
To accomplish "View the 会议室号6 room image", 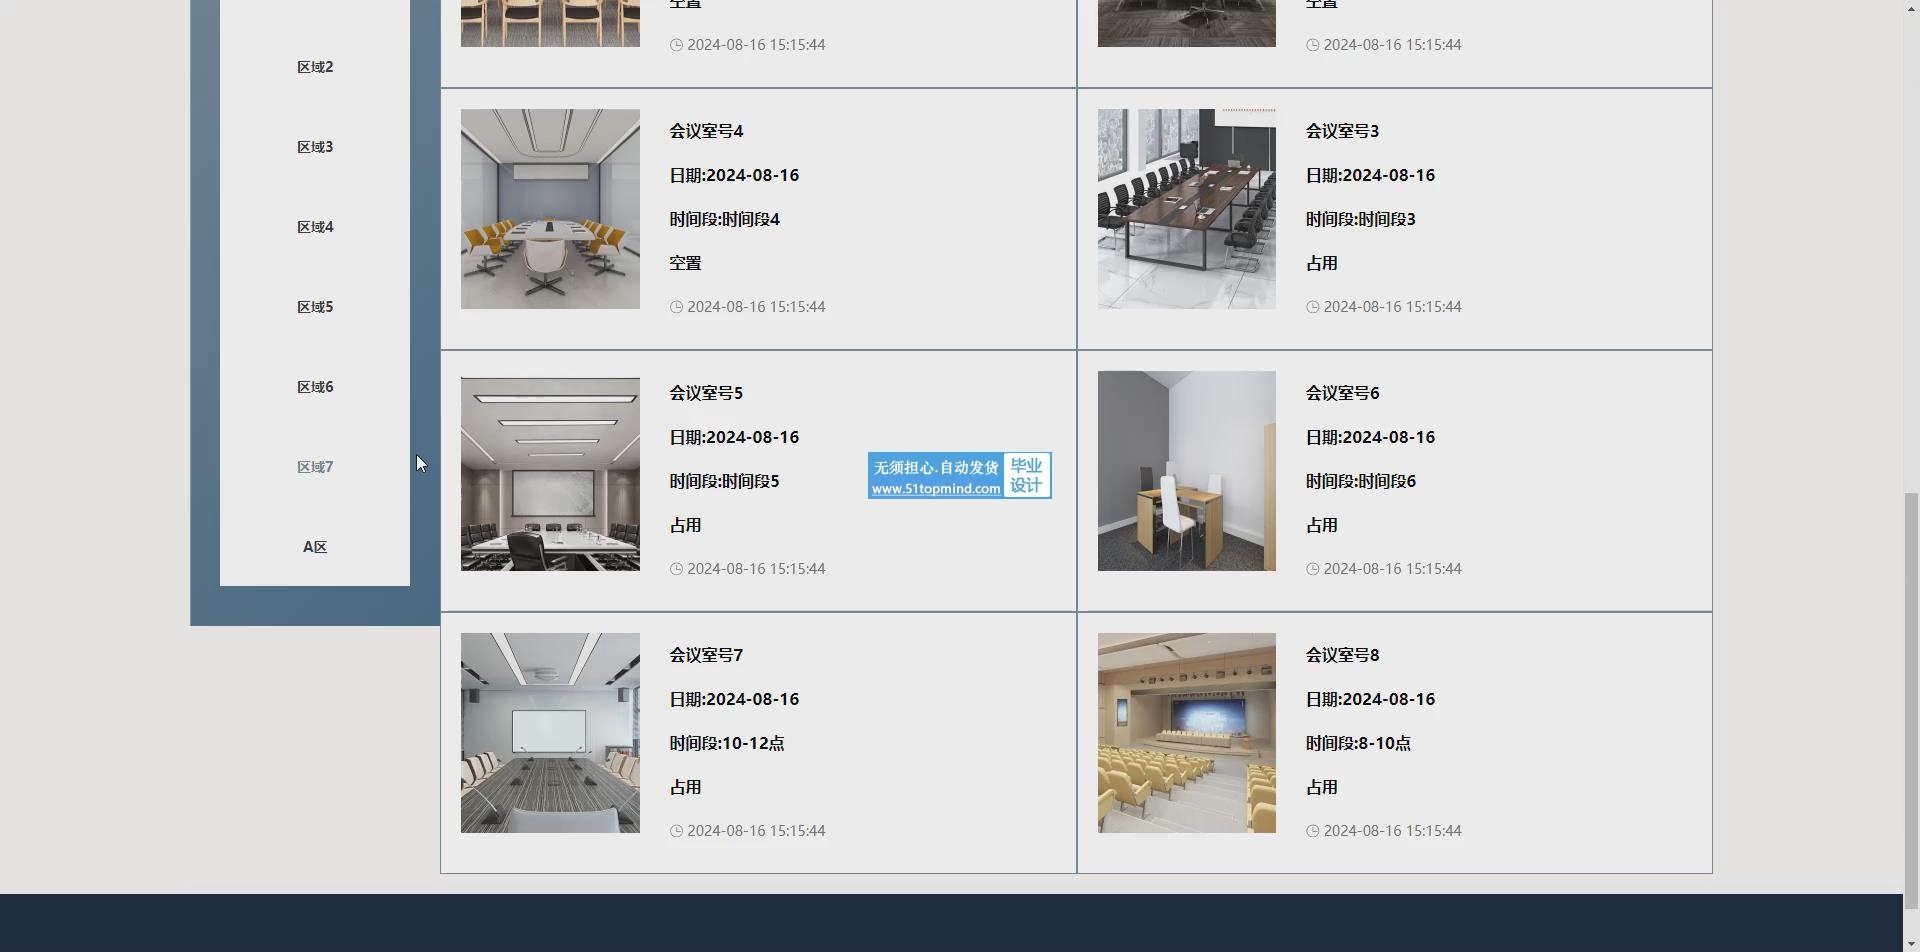I will tap(1186, 471).
